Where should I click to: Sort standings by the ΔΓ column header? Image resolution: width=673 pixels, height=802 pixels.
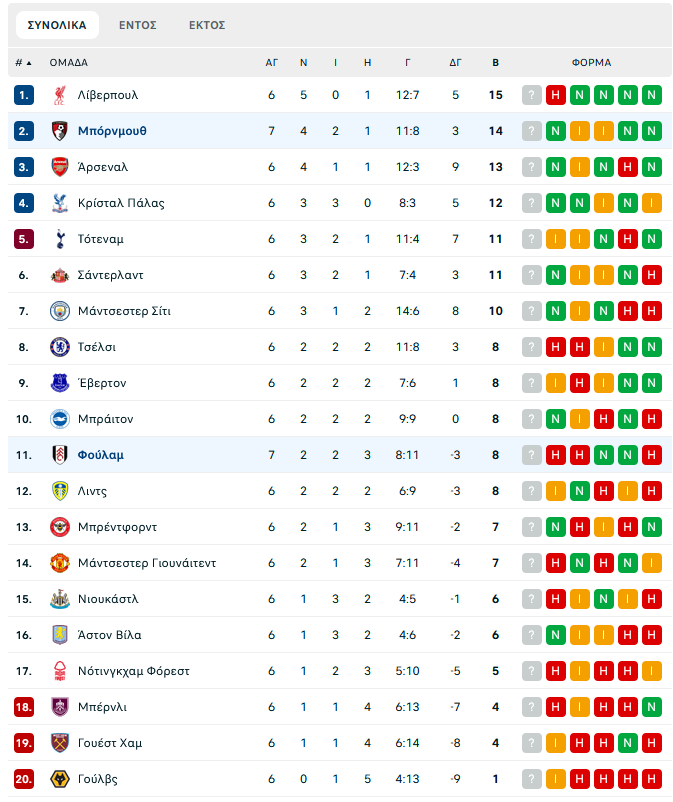coord(455,62)
